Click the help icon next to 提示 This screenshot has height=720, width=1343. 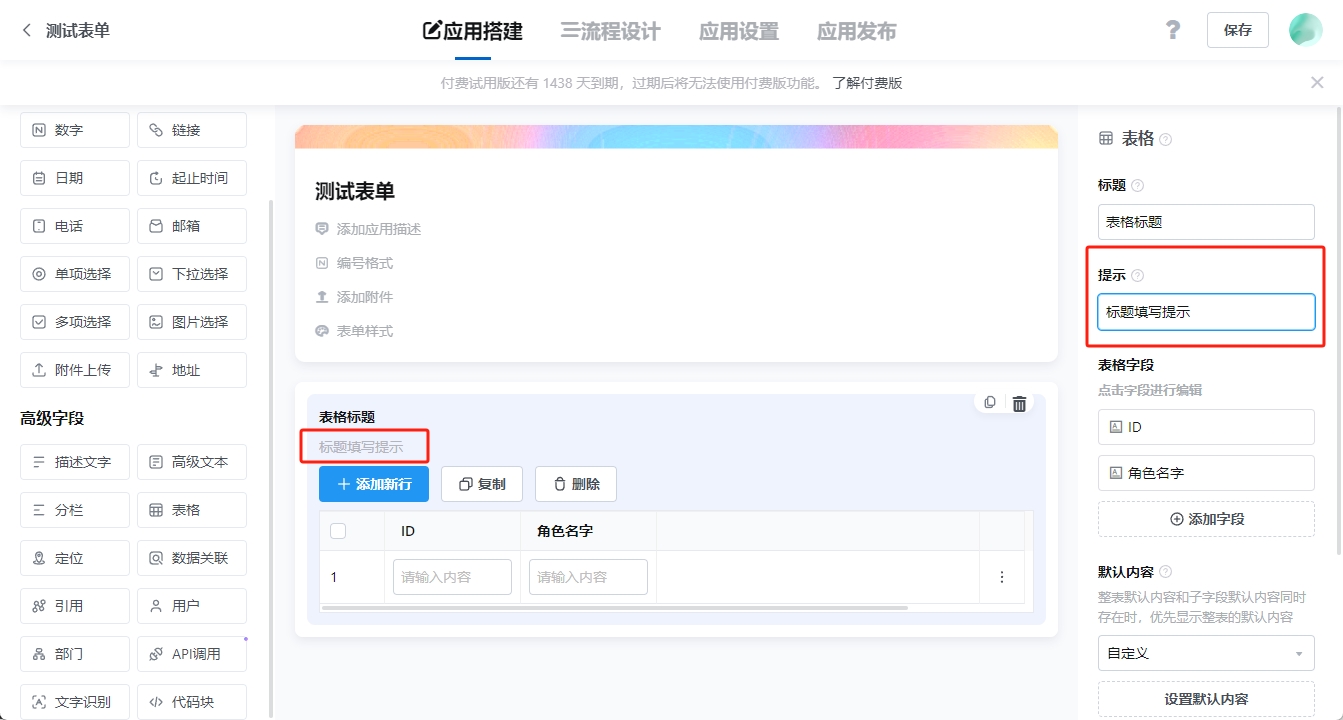point(1137,276)
